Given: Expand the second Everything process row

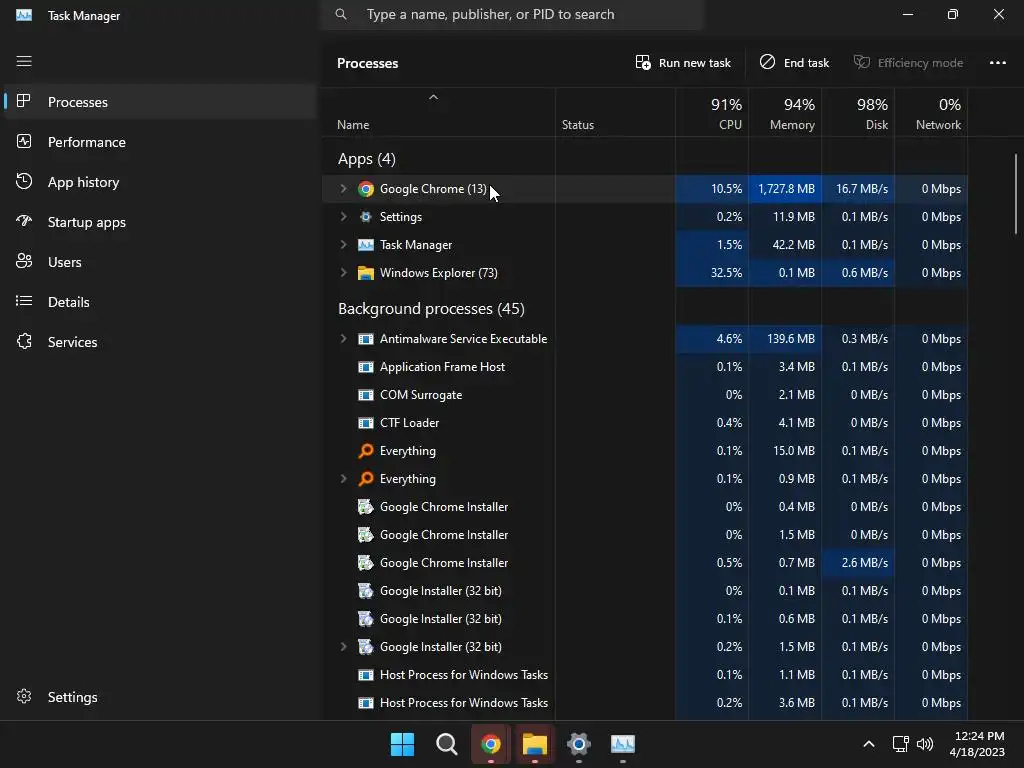Looking at the screenshot, I should (x=344, y=479).
